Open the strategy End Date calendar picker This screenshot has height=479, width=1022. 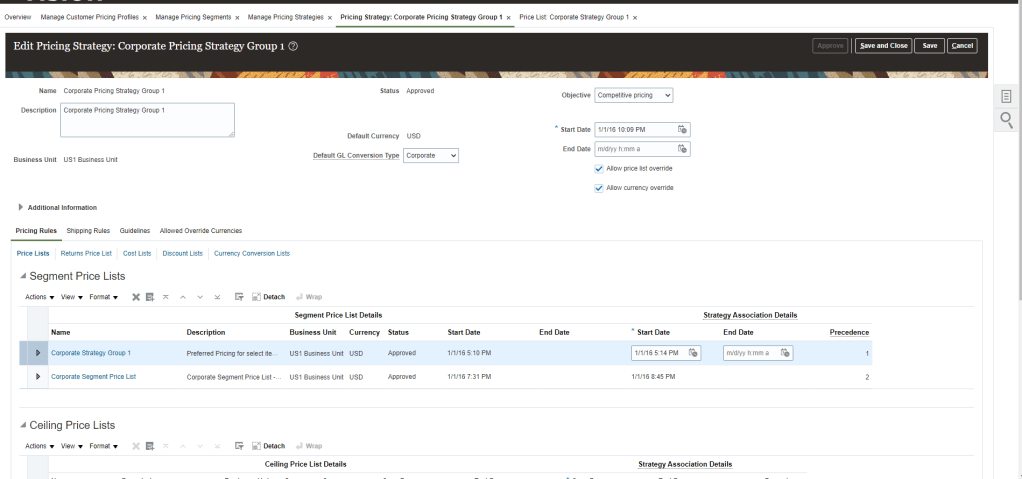pos(682,149)
